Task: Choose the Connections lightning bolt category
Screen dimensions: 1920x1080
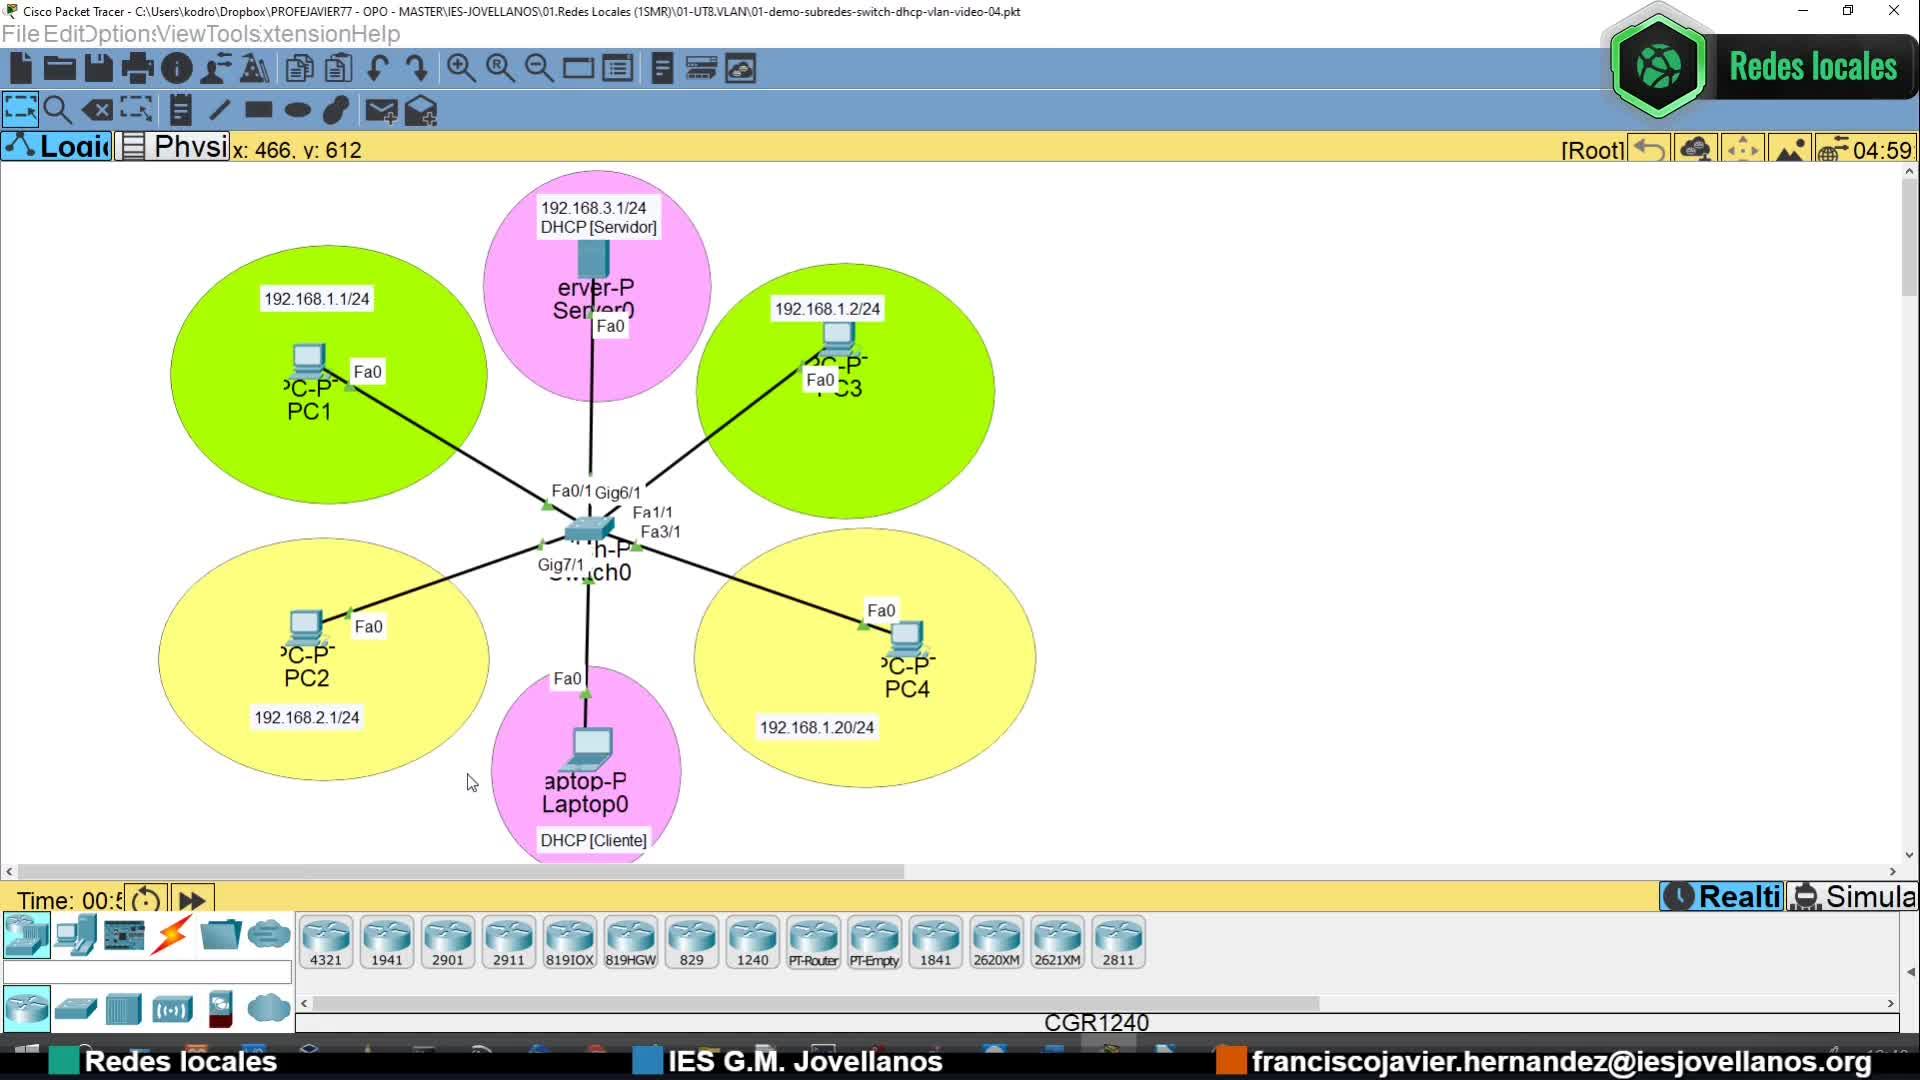Action: pos(172,936)
